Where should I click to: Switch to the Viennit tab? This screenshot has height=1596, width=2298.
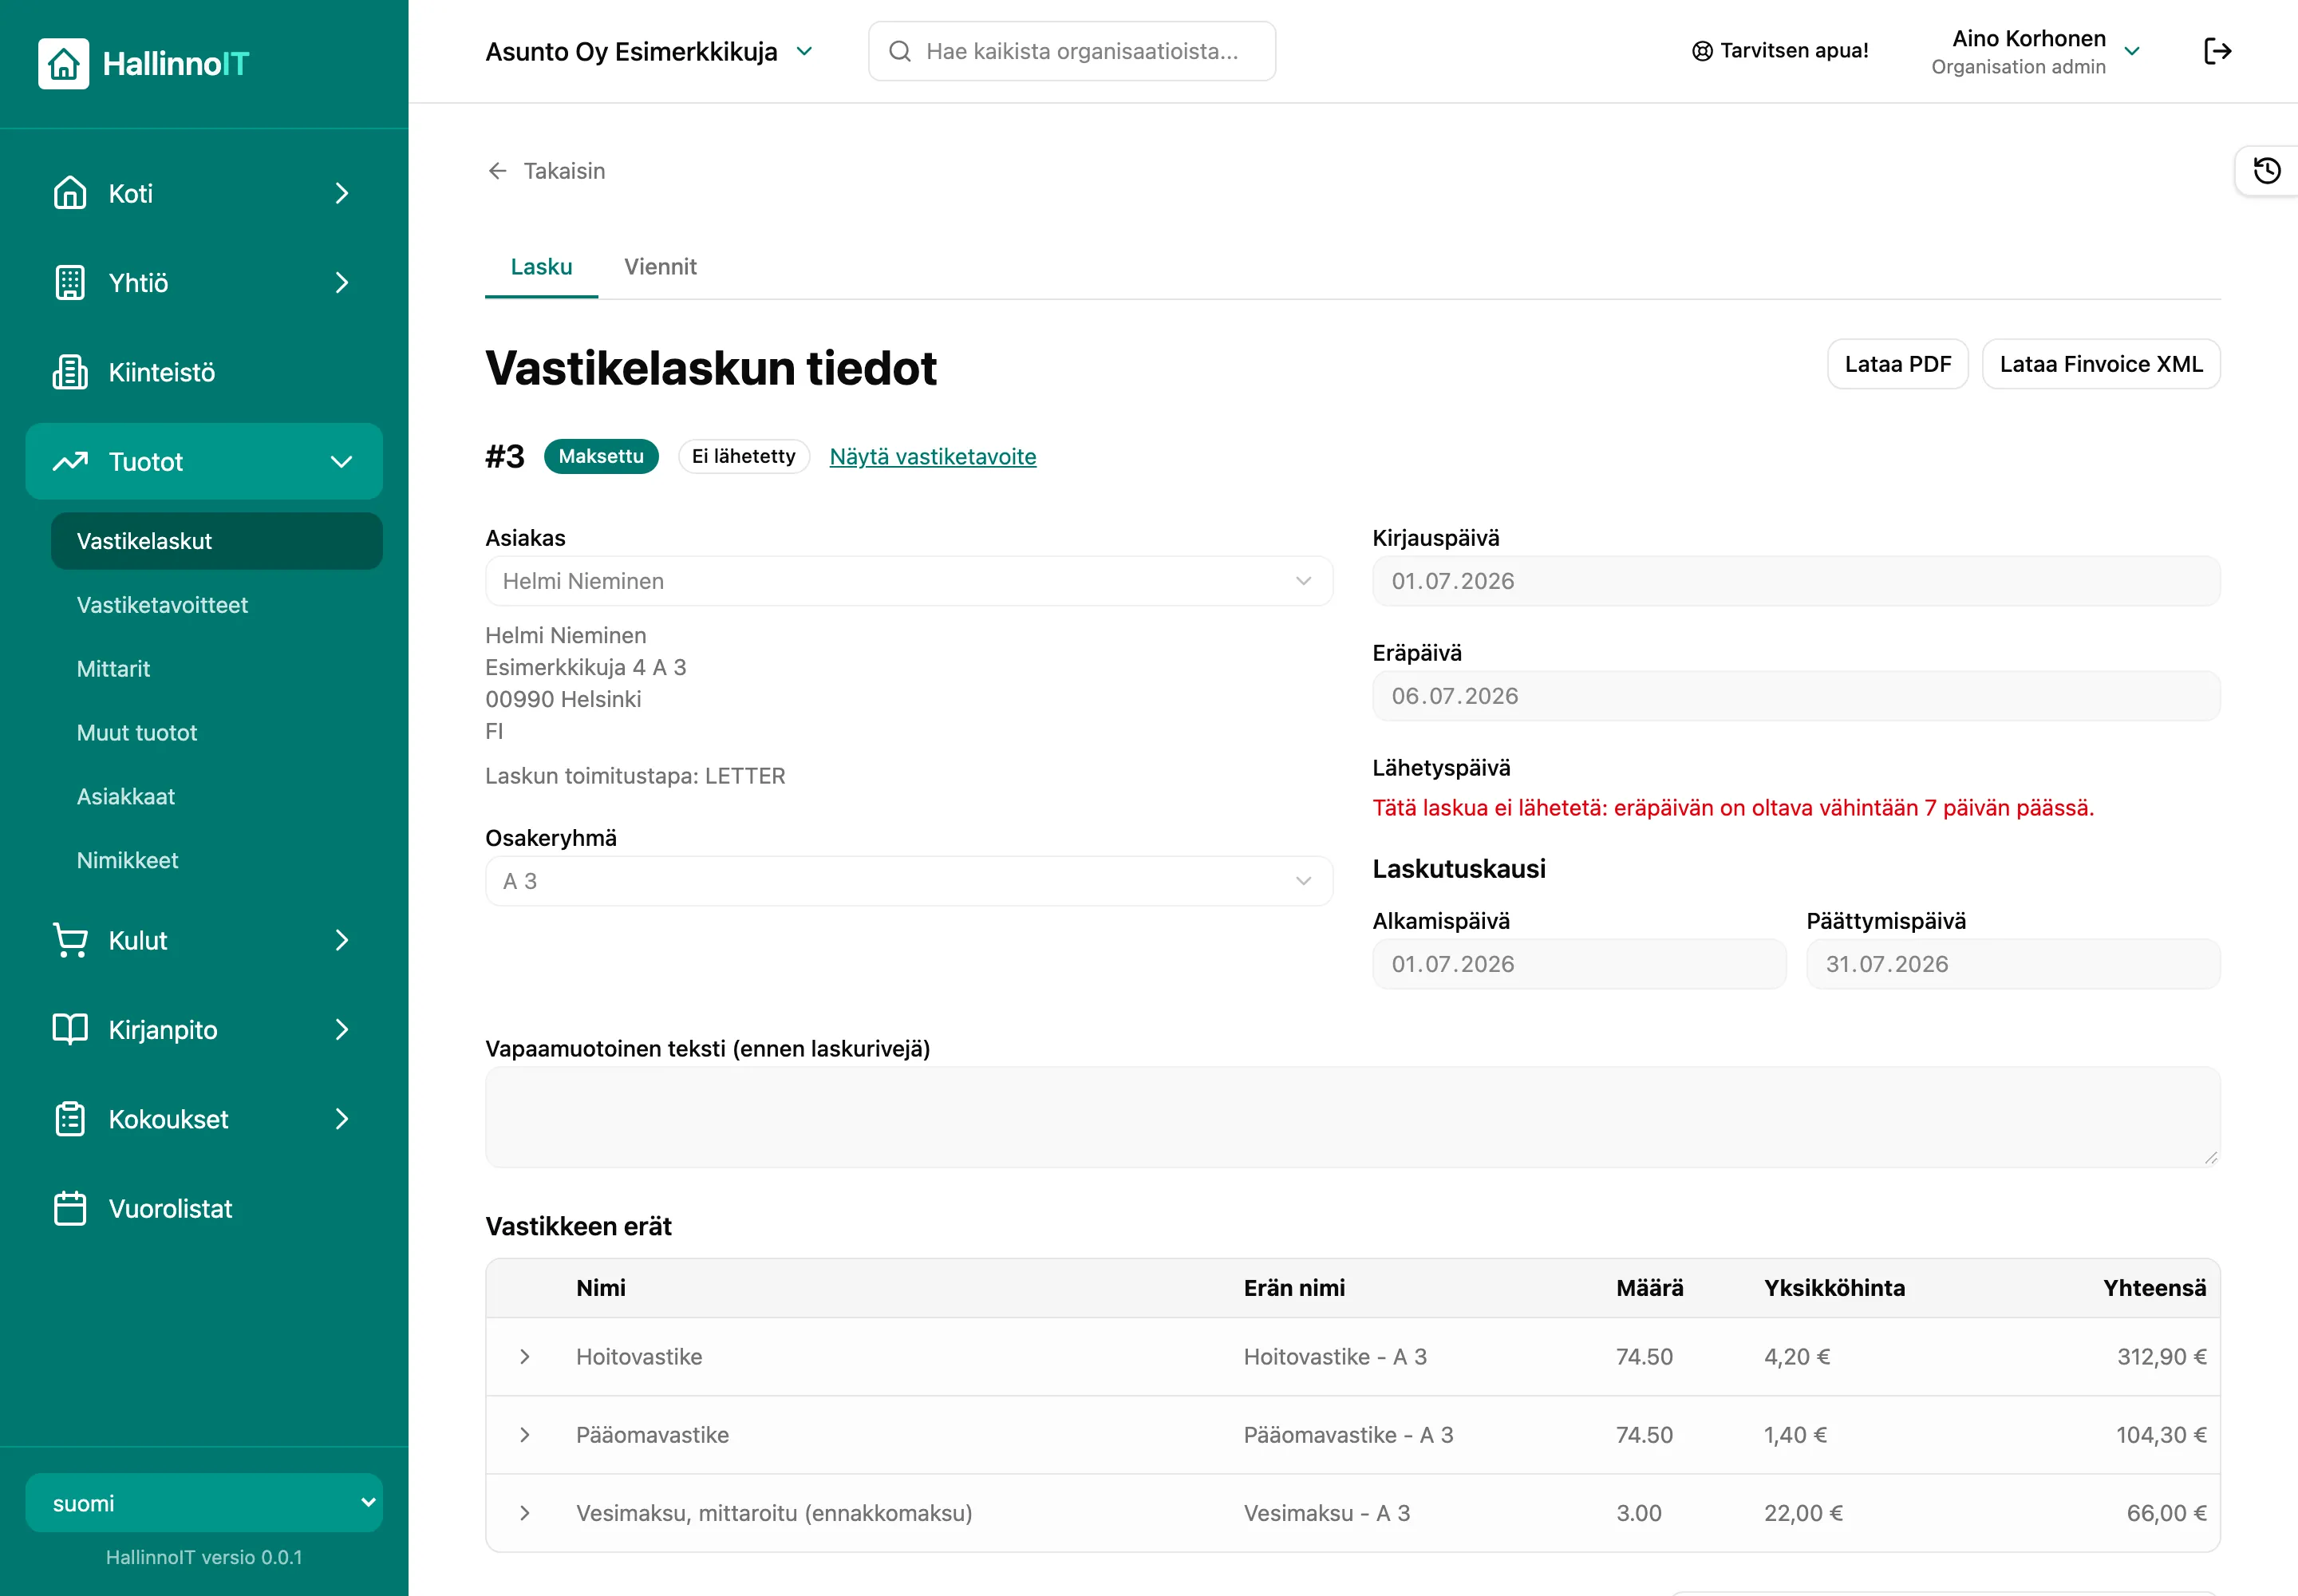pyautogui.click(x=660, y=267)
